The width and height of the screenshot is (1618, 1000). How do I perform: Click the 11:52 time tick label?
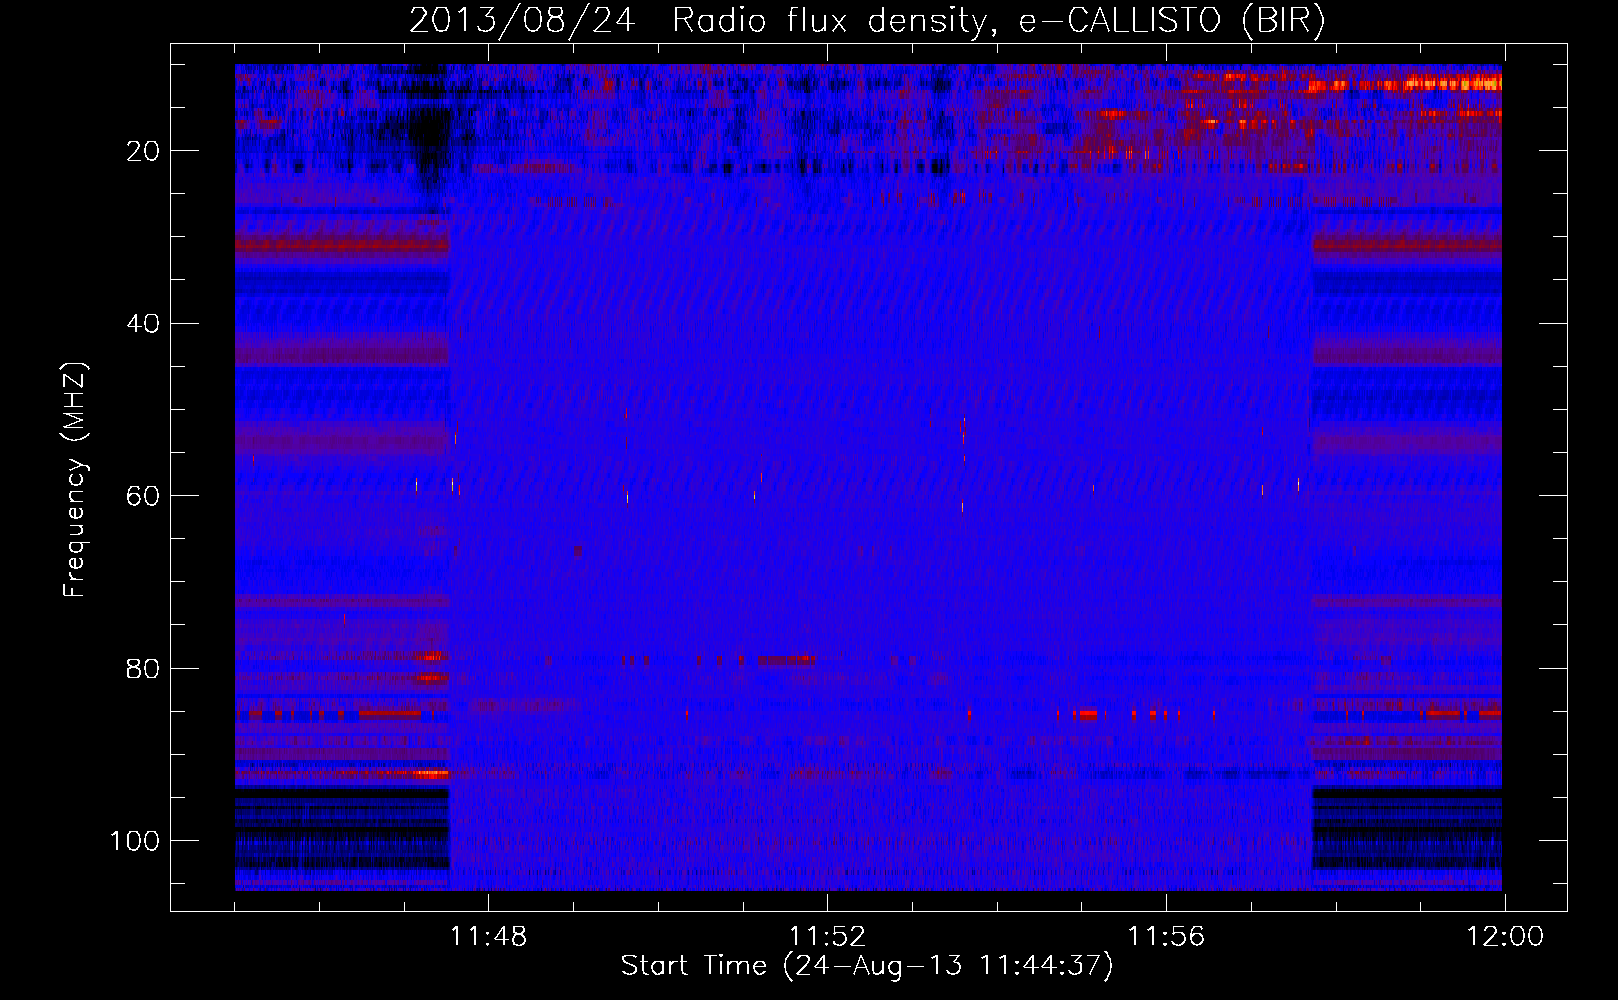click(827, 937)
